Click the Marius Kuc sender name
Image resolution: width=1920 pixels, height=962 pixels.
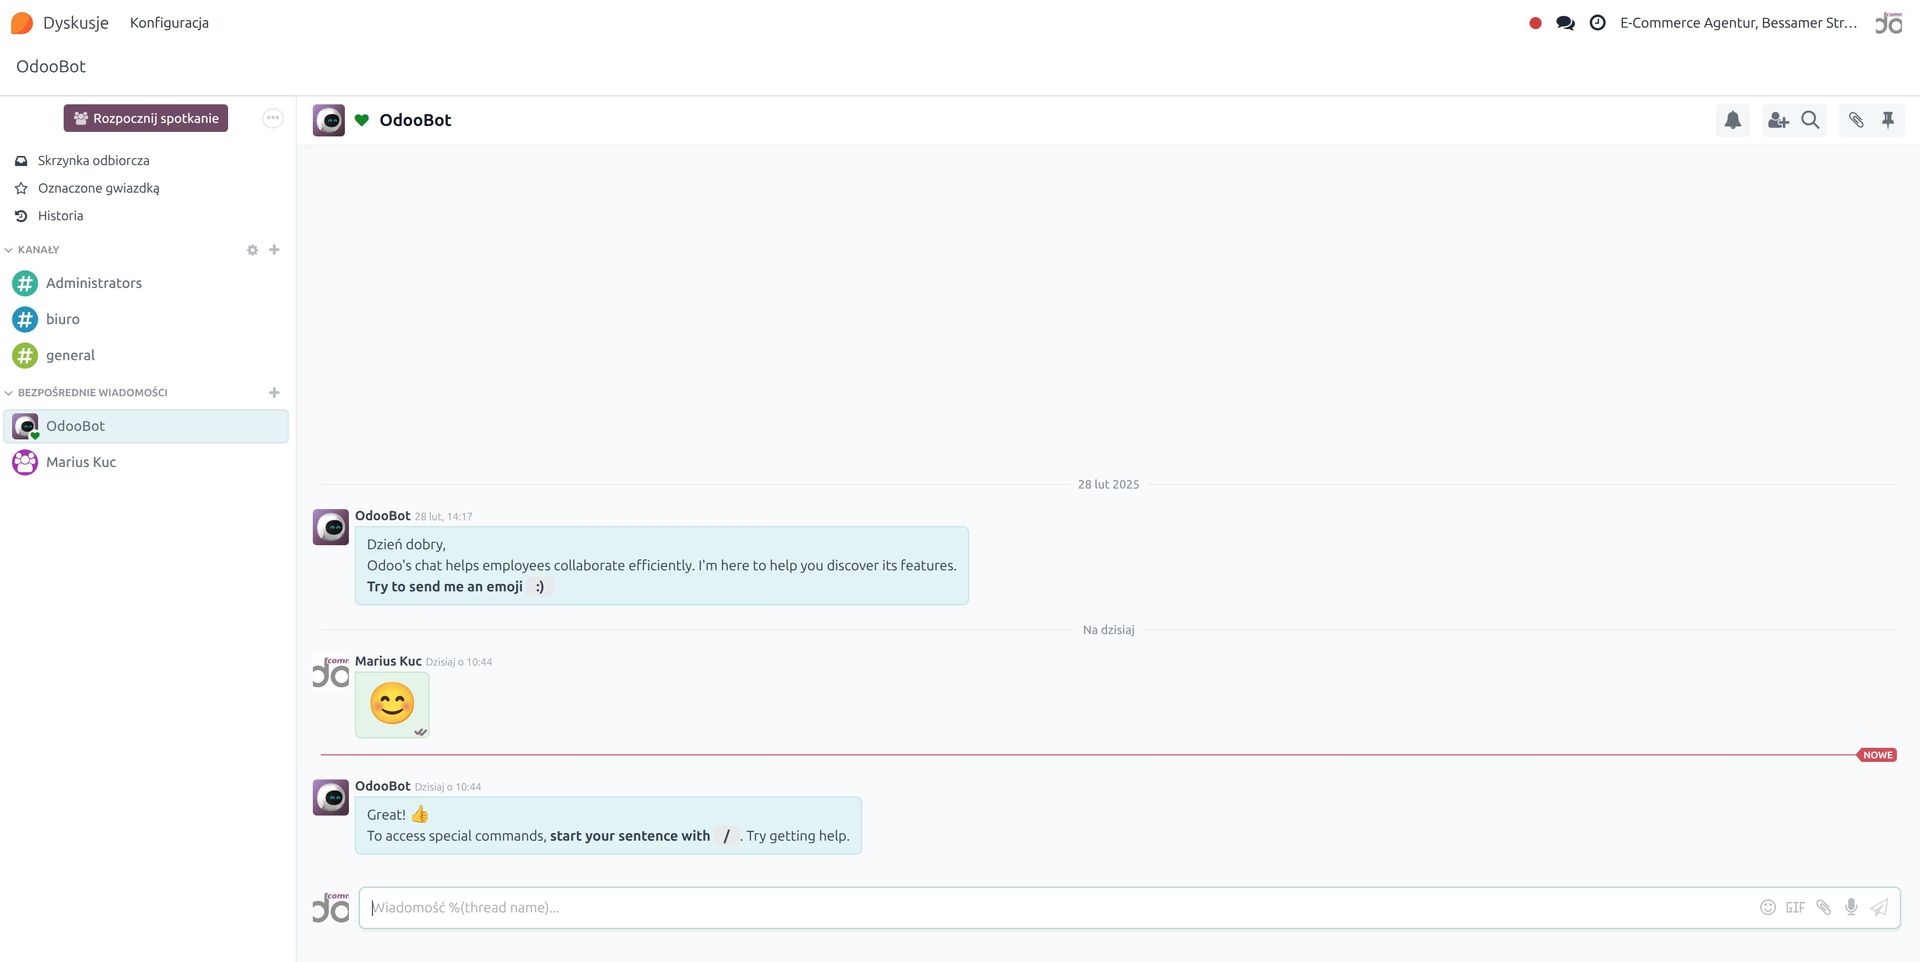point(388,661)
